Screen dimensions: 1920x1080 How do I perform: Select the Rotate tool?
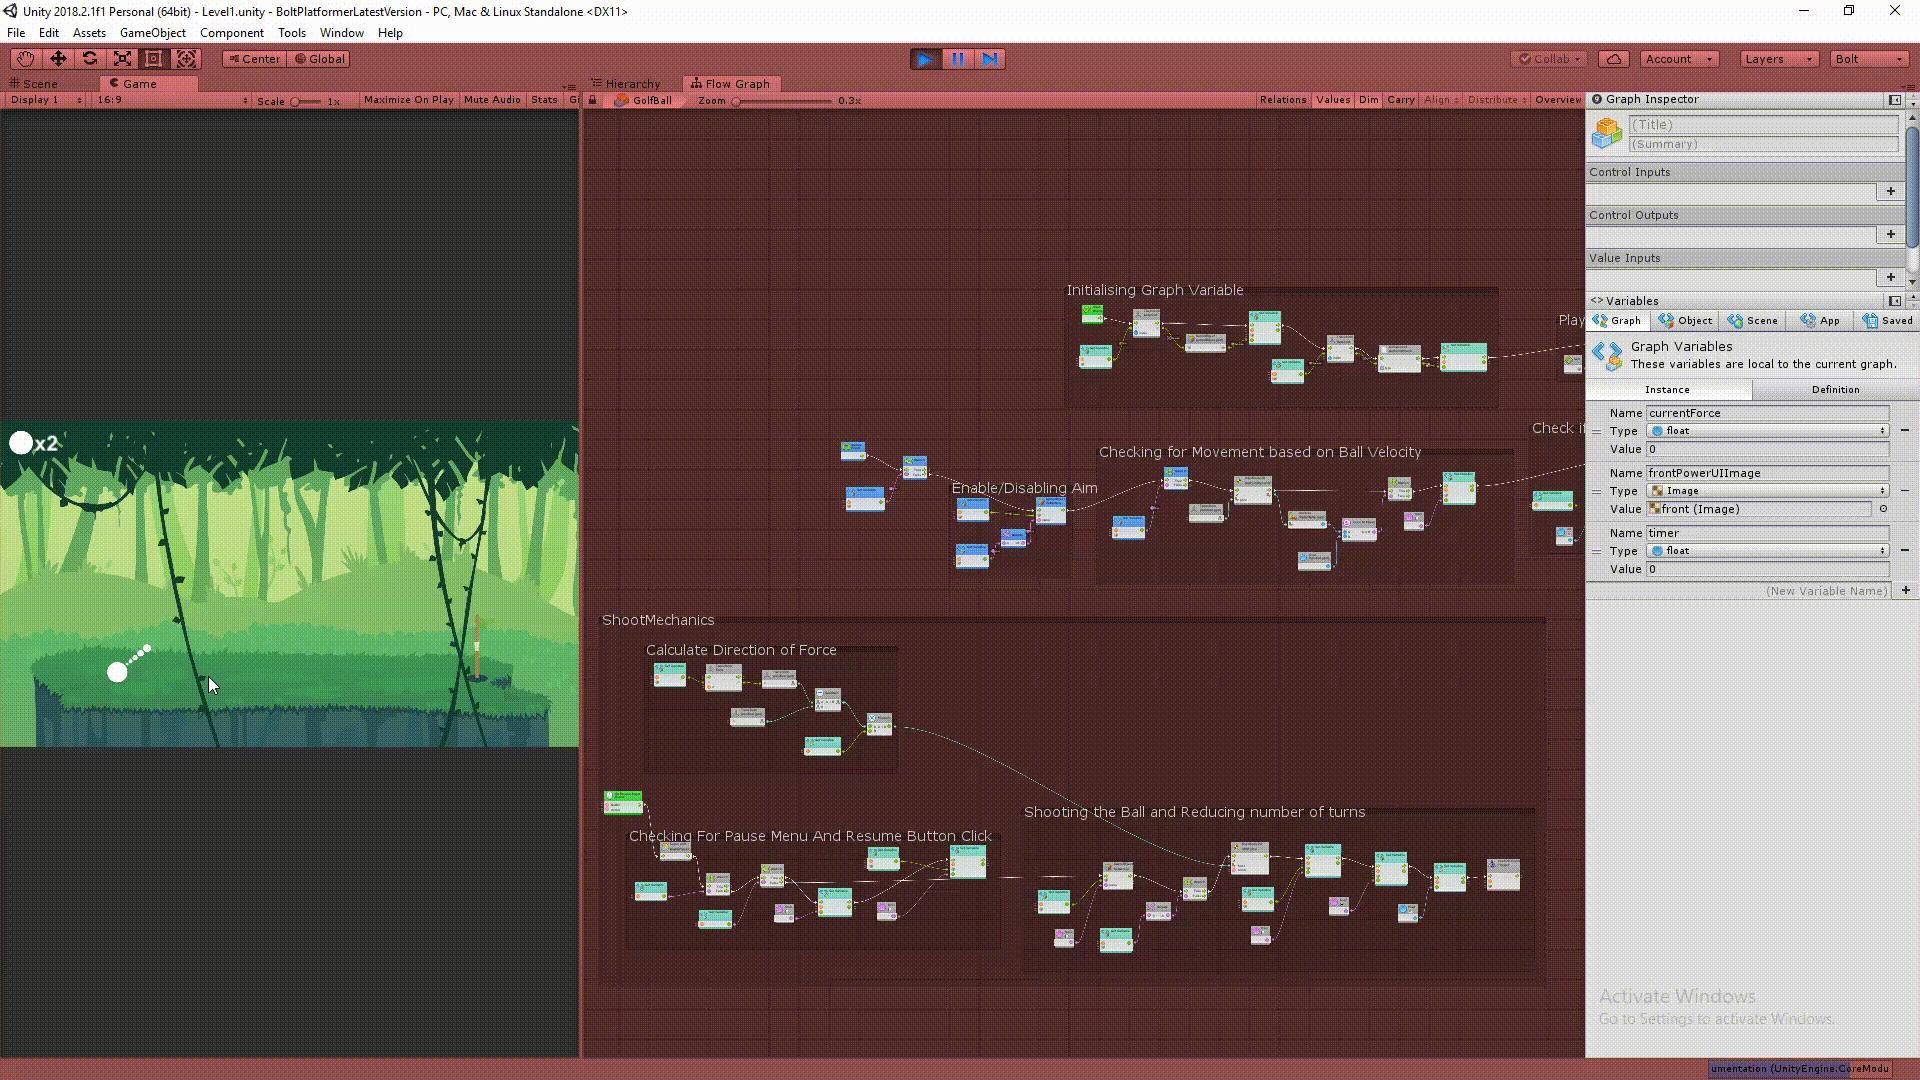coord(90,59)
